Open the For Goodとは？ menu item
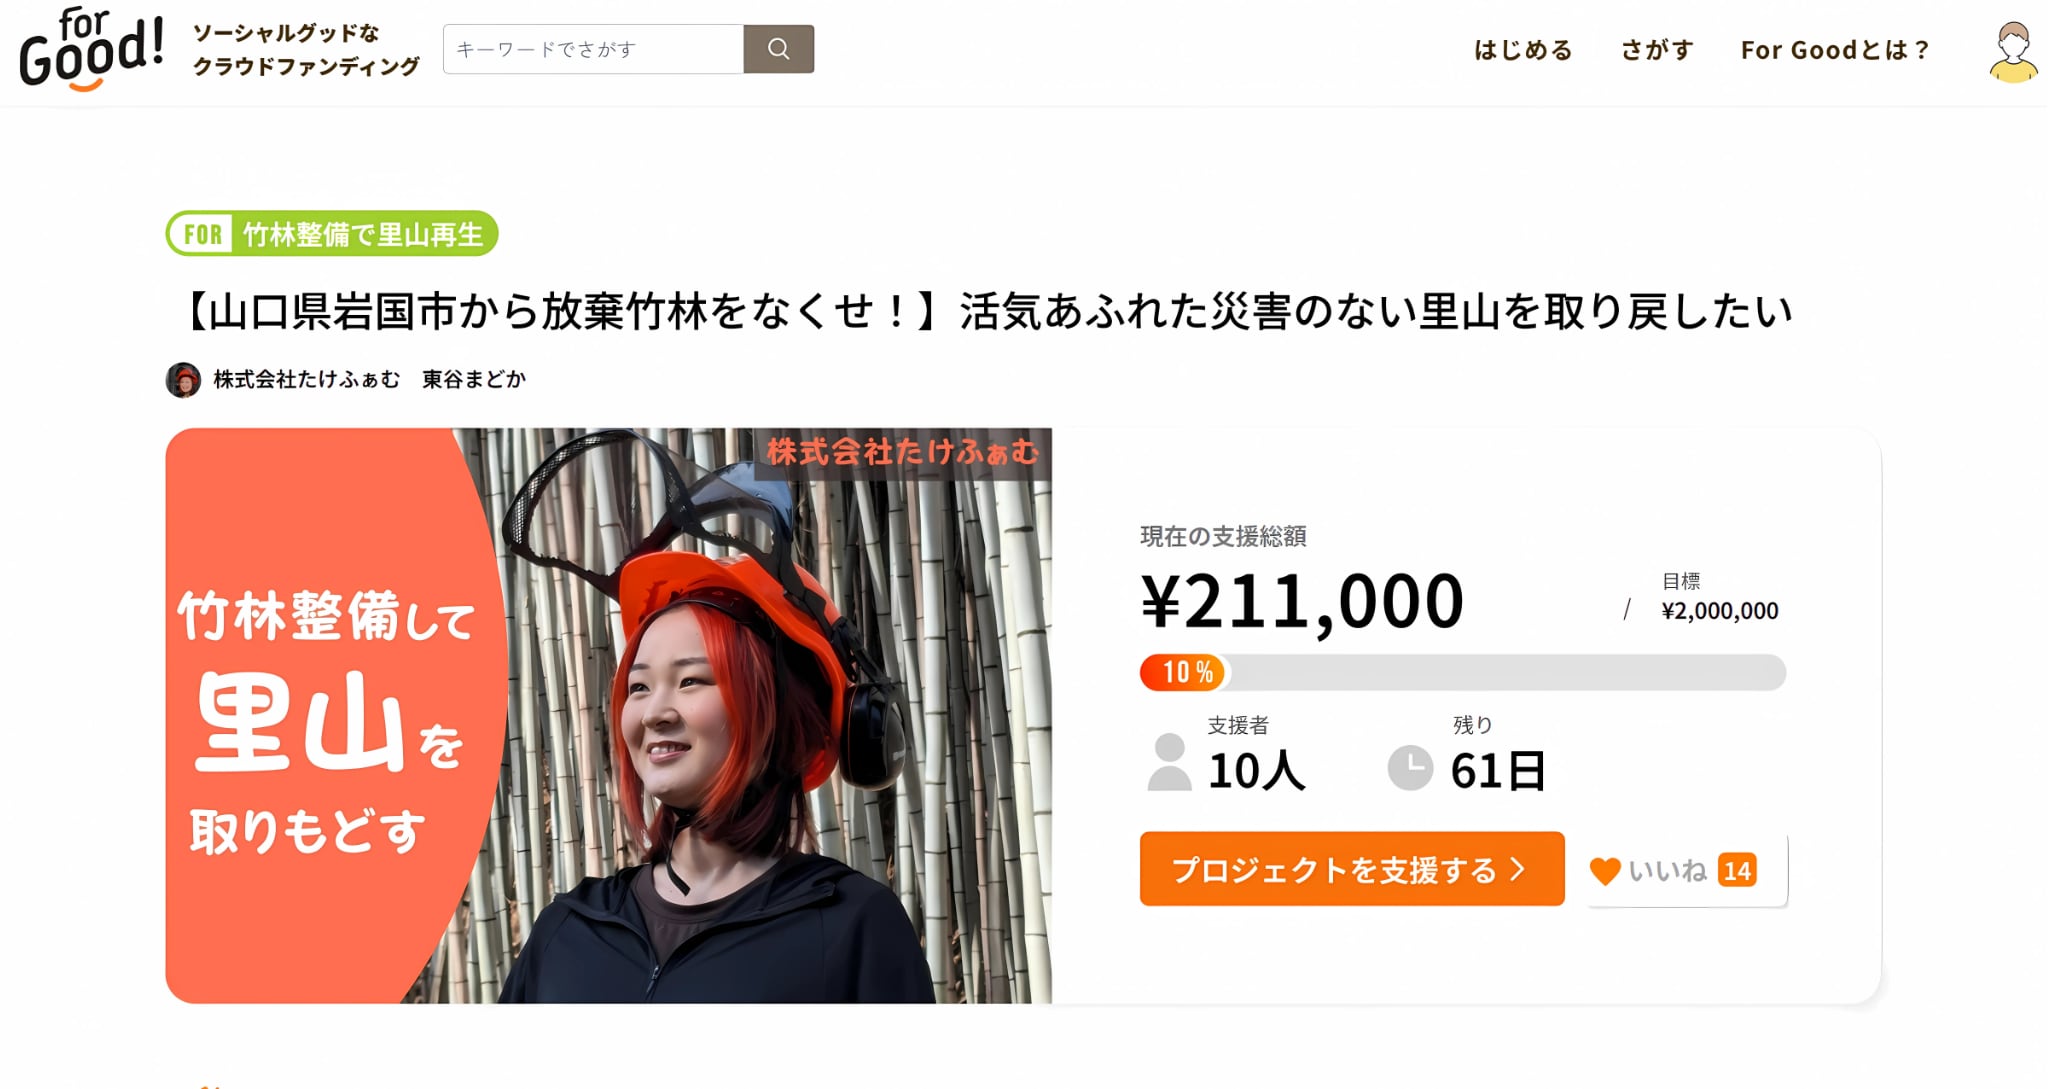The image size is (2048, 1089). (x=1834, y=50)
